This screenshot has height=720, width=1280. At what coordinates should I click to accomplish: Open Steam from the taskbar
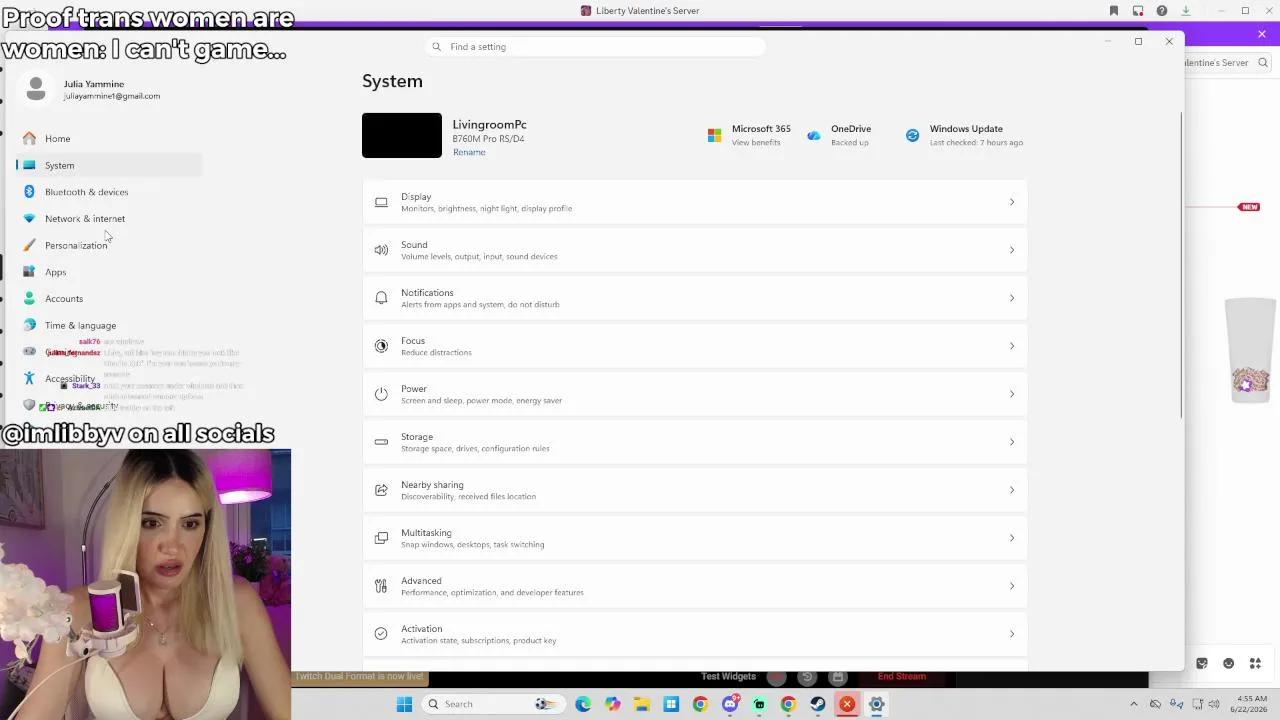[x=818, y=704]
